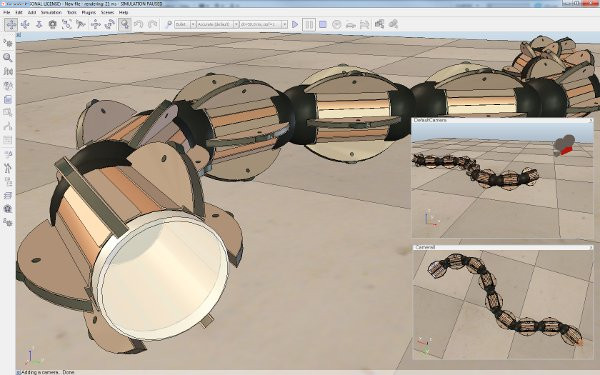The height and width of the screenshot is (375, 600).
Task: Open the Accurate (default) dynamics dropdown
Action: 218,24
